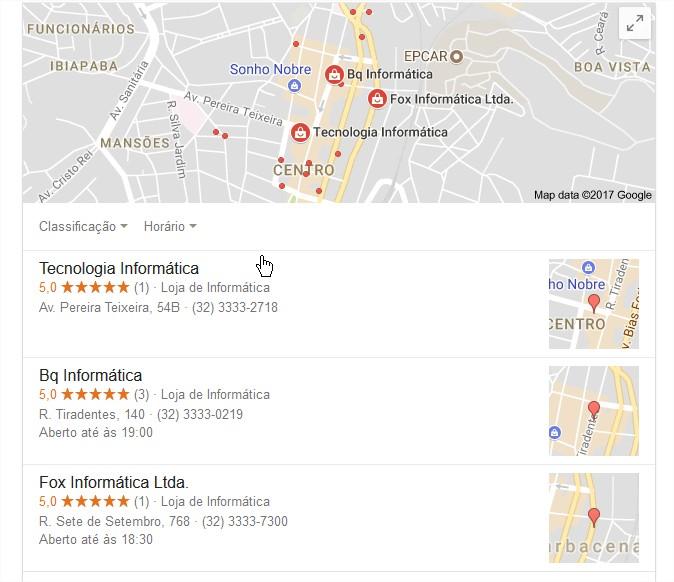674x582 pixels.
Task: Click the EPCAR landmark marker
Action: [456, 56]
